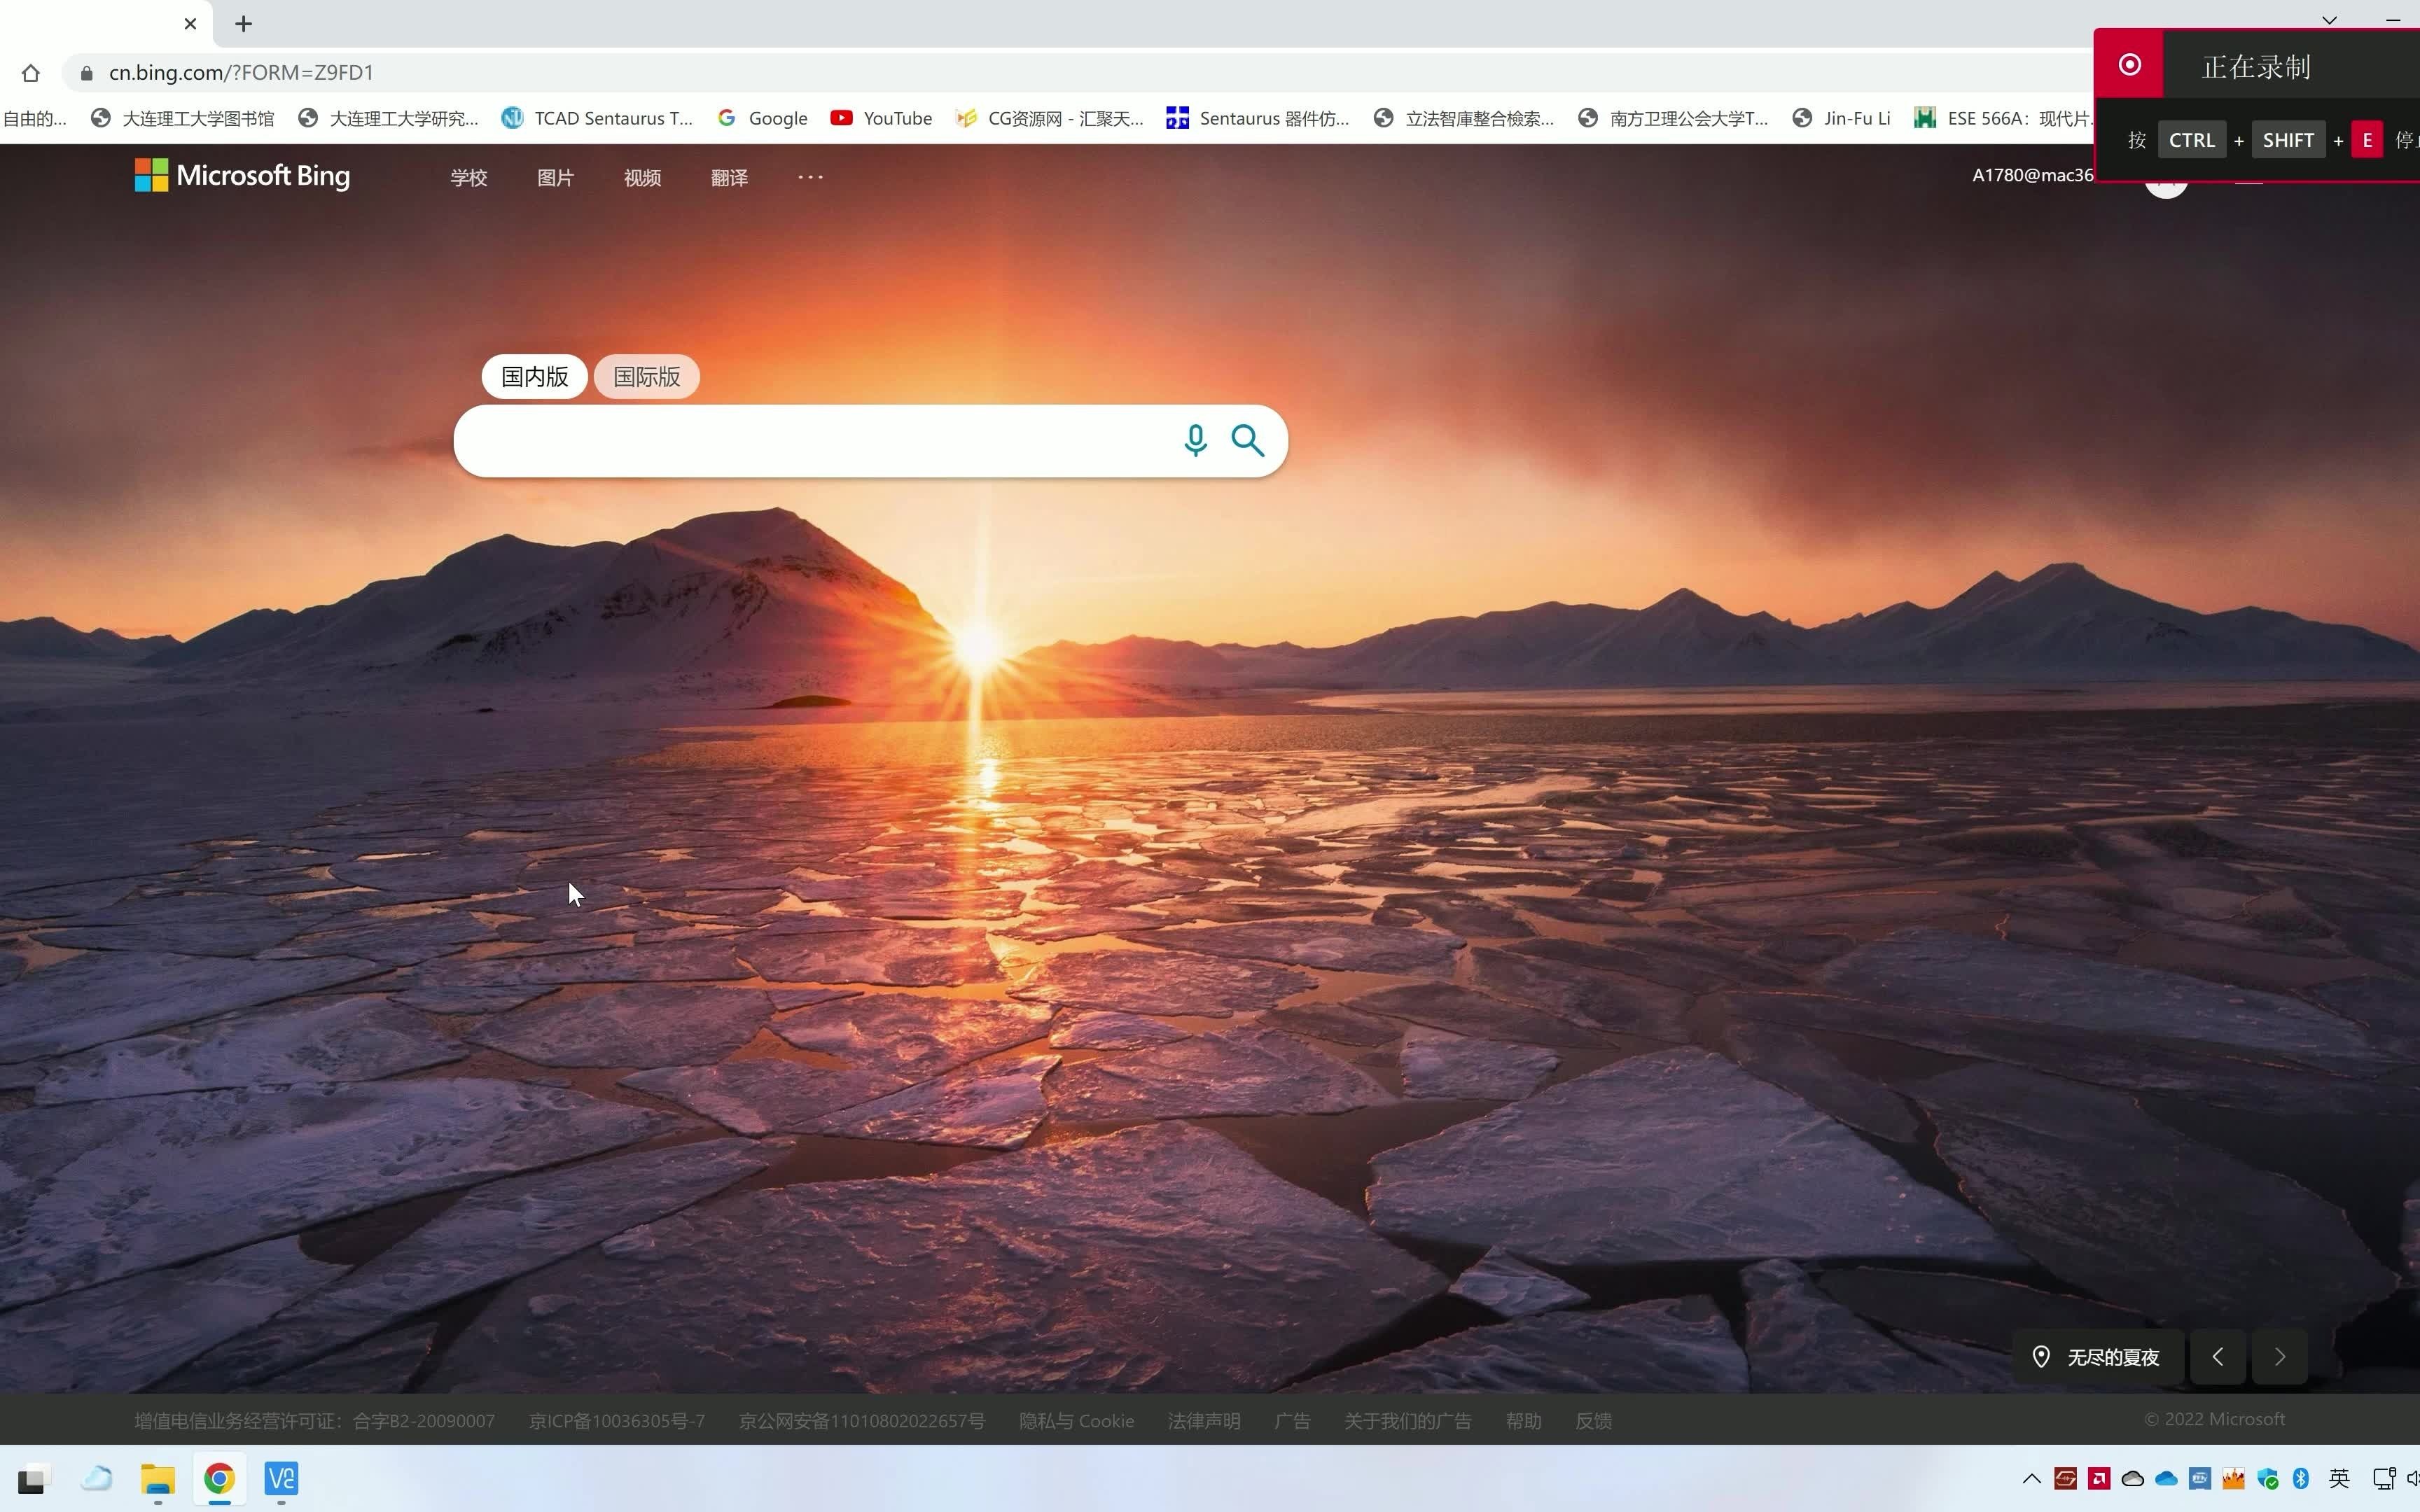Switch to the 国际版 search mode

pyautogui.click(x=646, y=377)
